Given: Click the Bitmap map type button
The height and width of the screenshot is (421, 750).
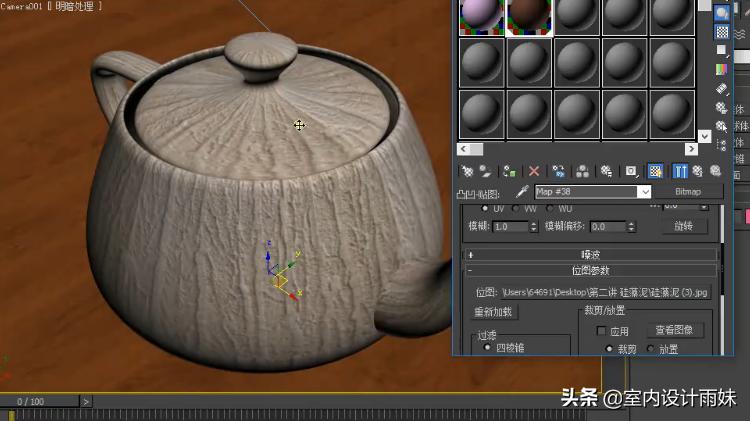Looking at the screenshot, I should click(688, 192).
